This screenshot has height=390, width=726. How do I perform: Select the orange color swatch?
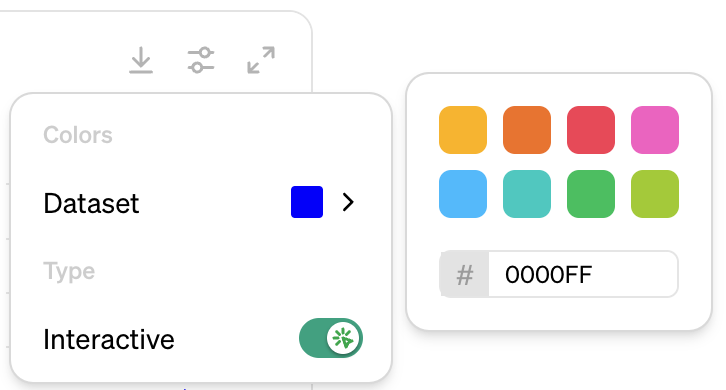point(527,130)
